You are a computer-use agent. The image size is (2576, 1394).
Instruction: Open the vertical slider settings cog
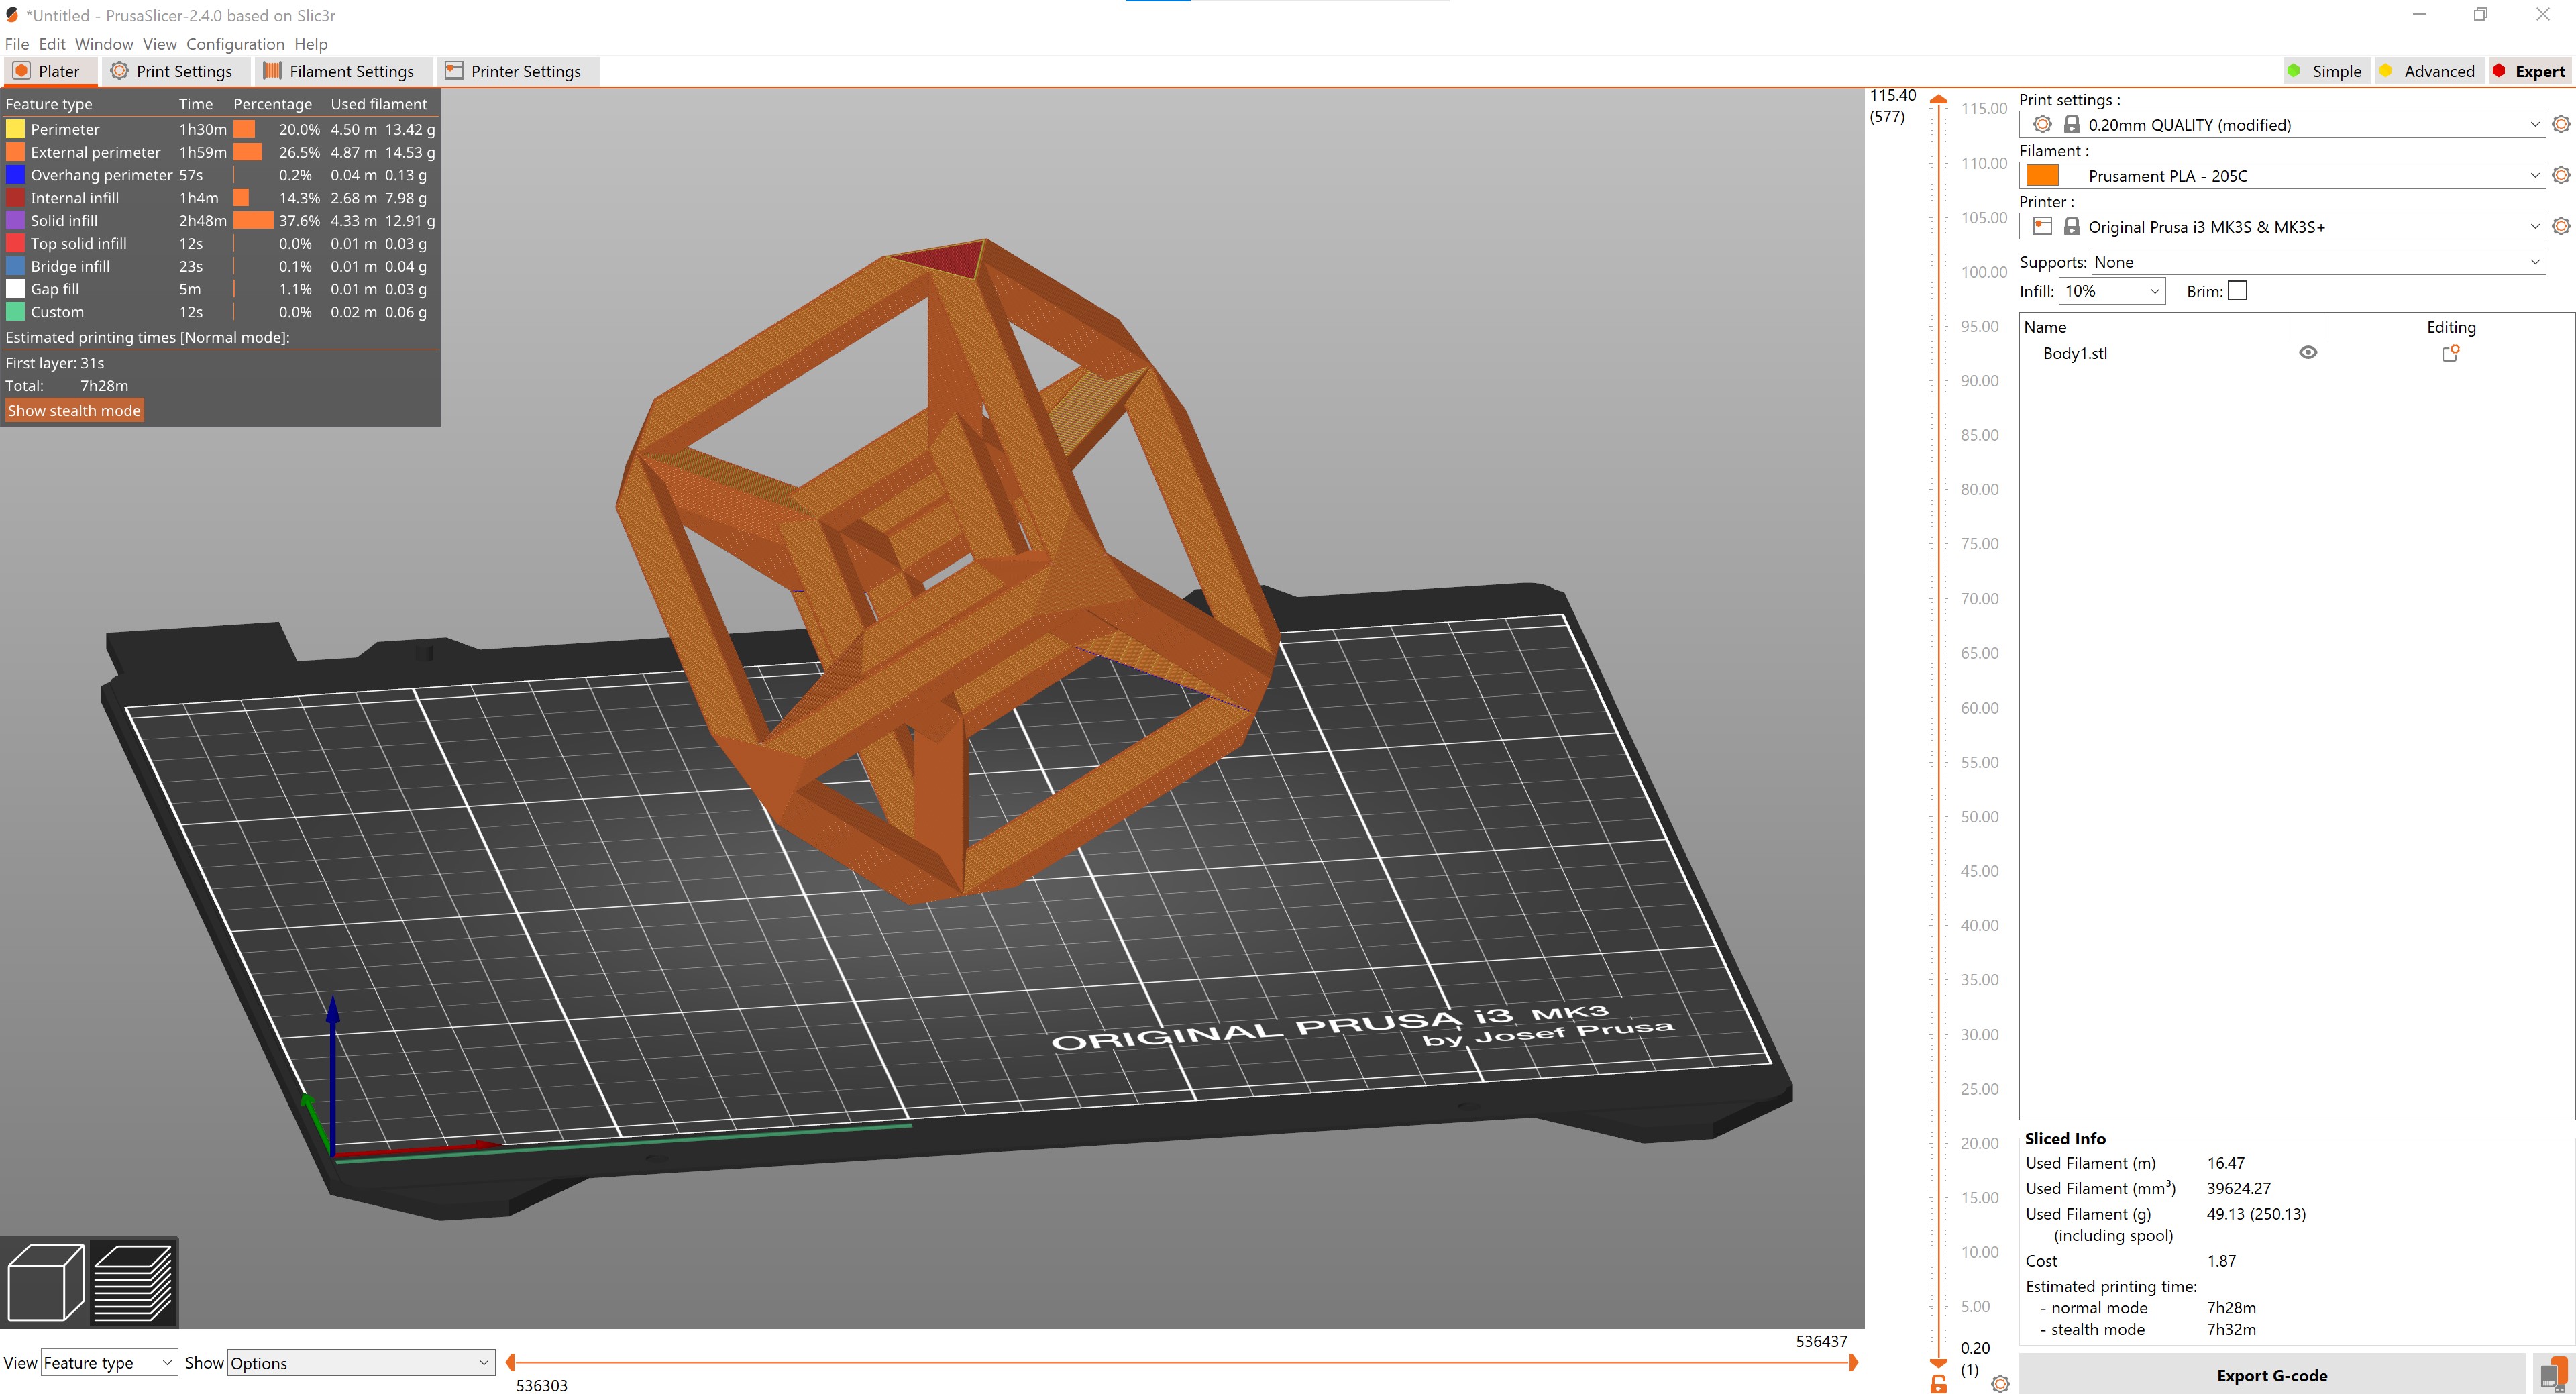[2000, 1383]
